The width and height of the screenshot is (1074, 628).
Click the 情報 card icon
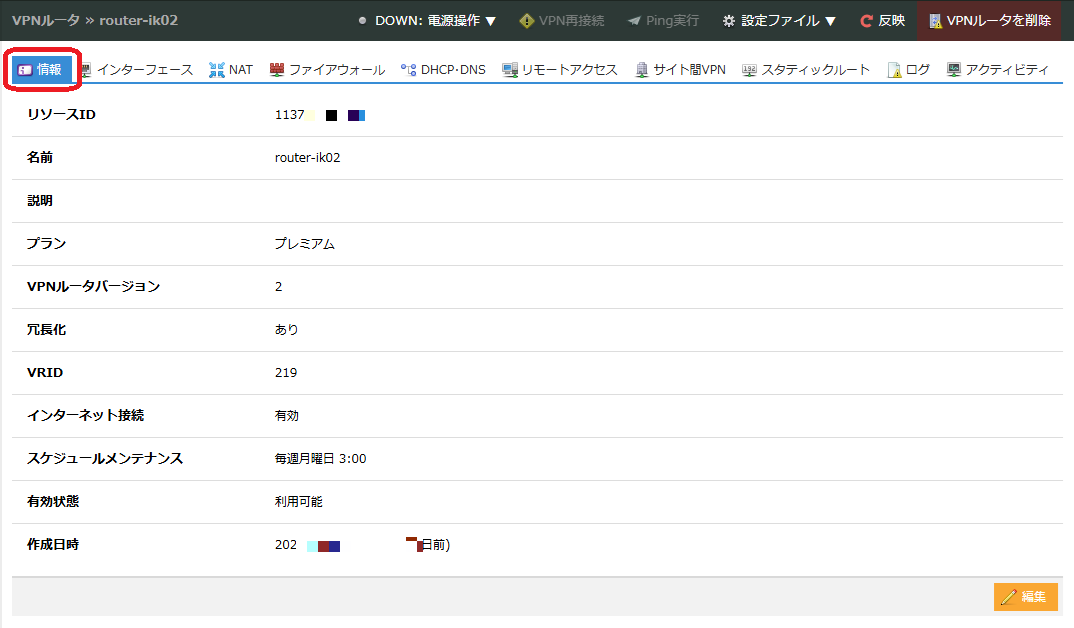click(x=25, y=70)
